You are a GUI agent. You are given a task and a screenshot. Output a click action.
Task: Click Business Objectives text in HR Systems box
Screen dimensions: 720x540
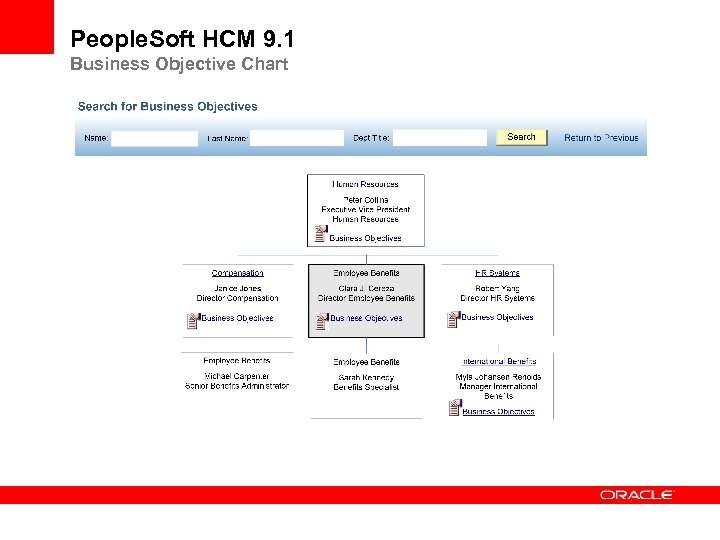pos(497,317)
